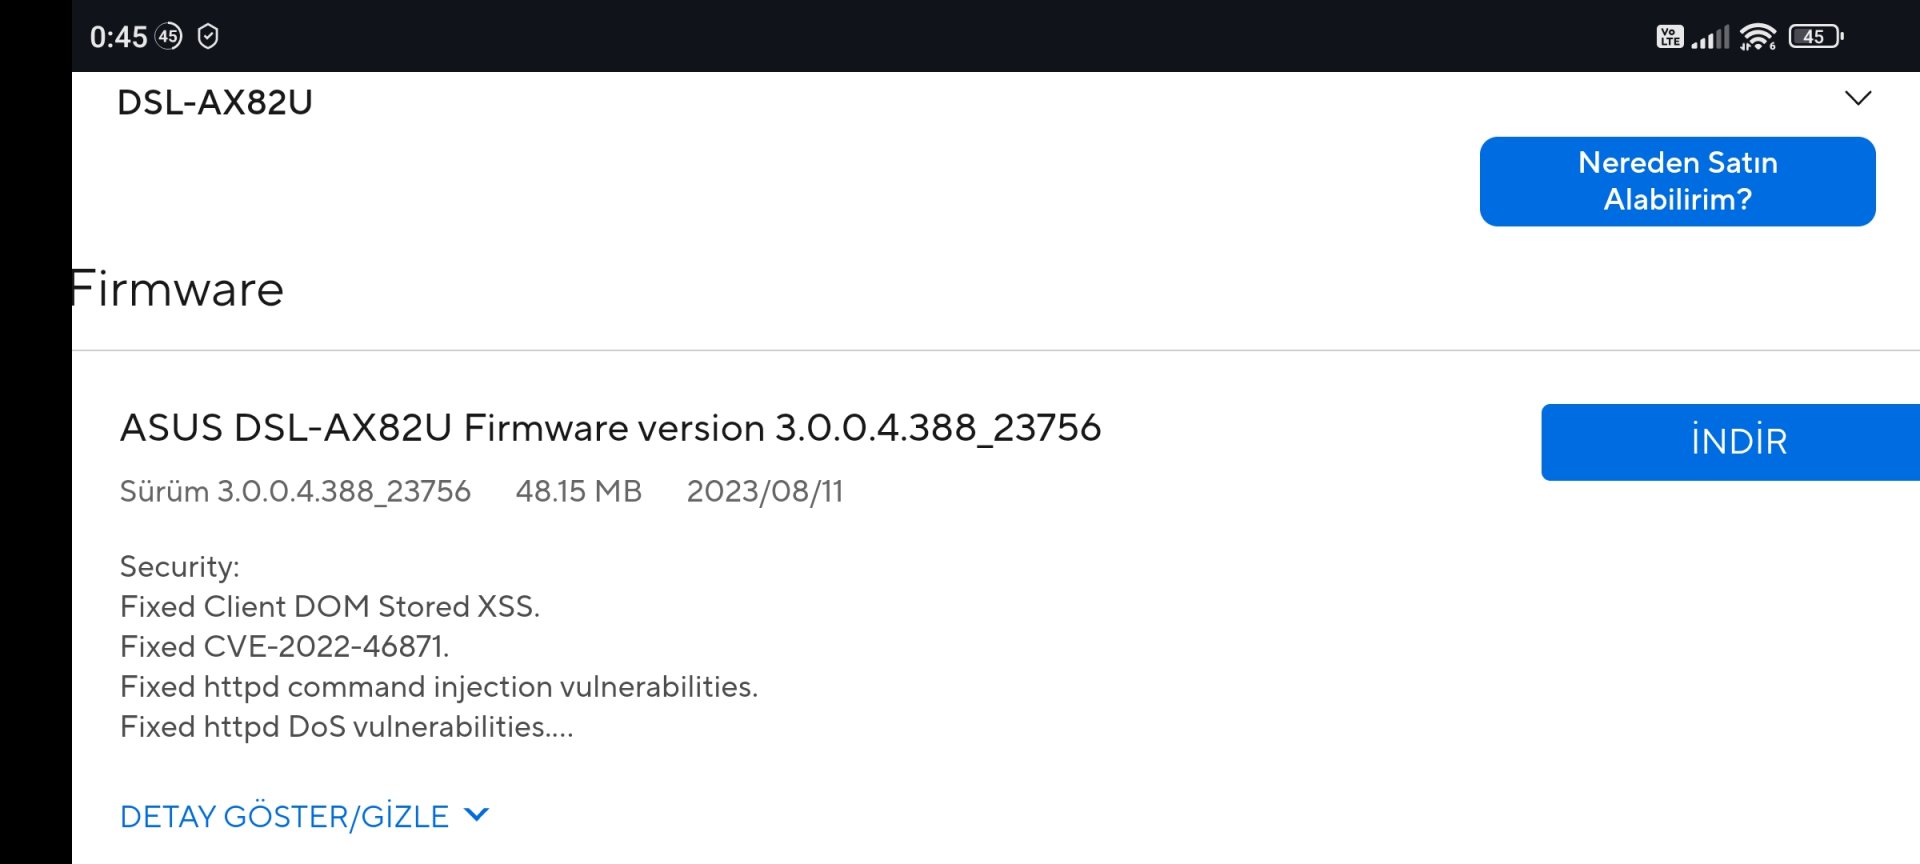
Task: Toggle details via DETAY GÖSTER/GİZLE link
Action: coord(284,817)
